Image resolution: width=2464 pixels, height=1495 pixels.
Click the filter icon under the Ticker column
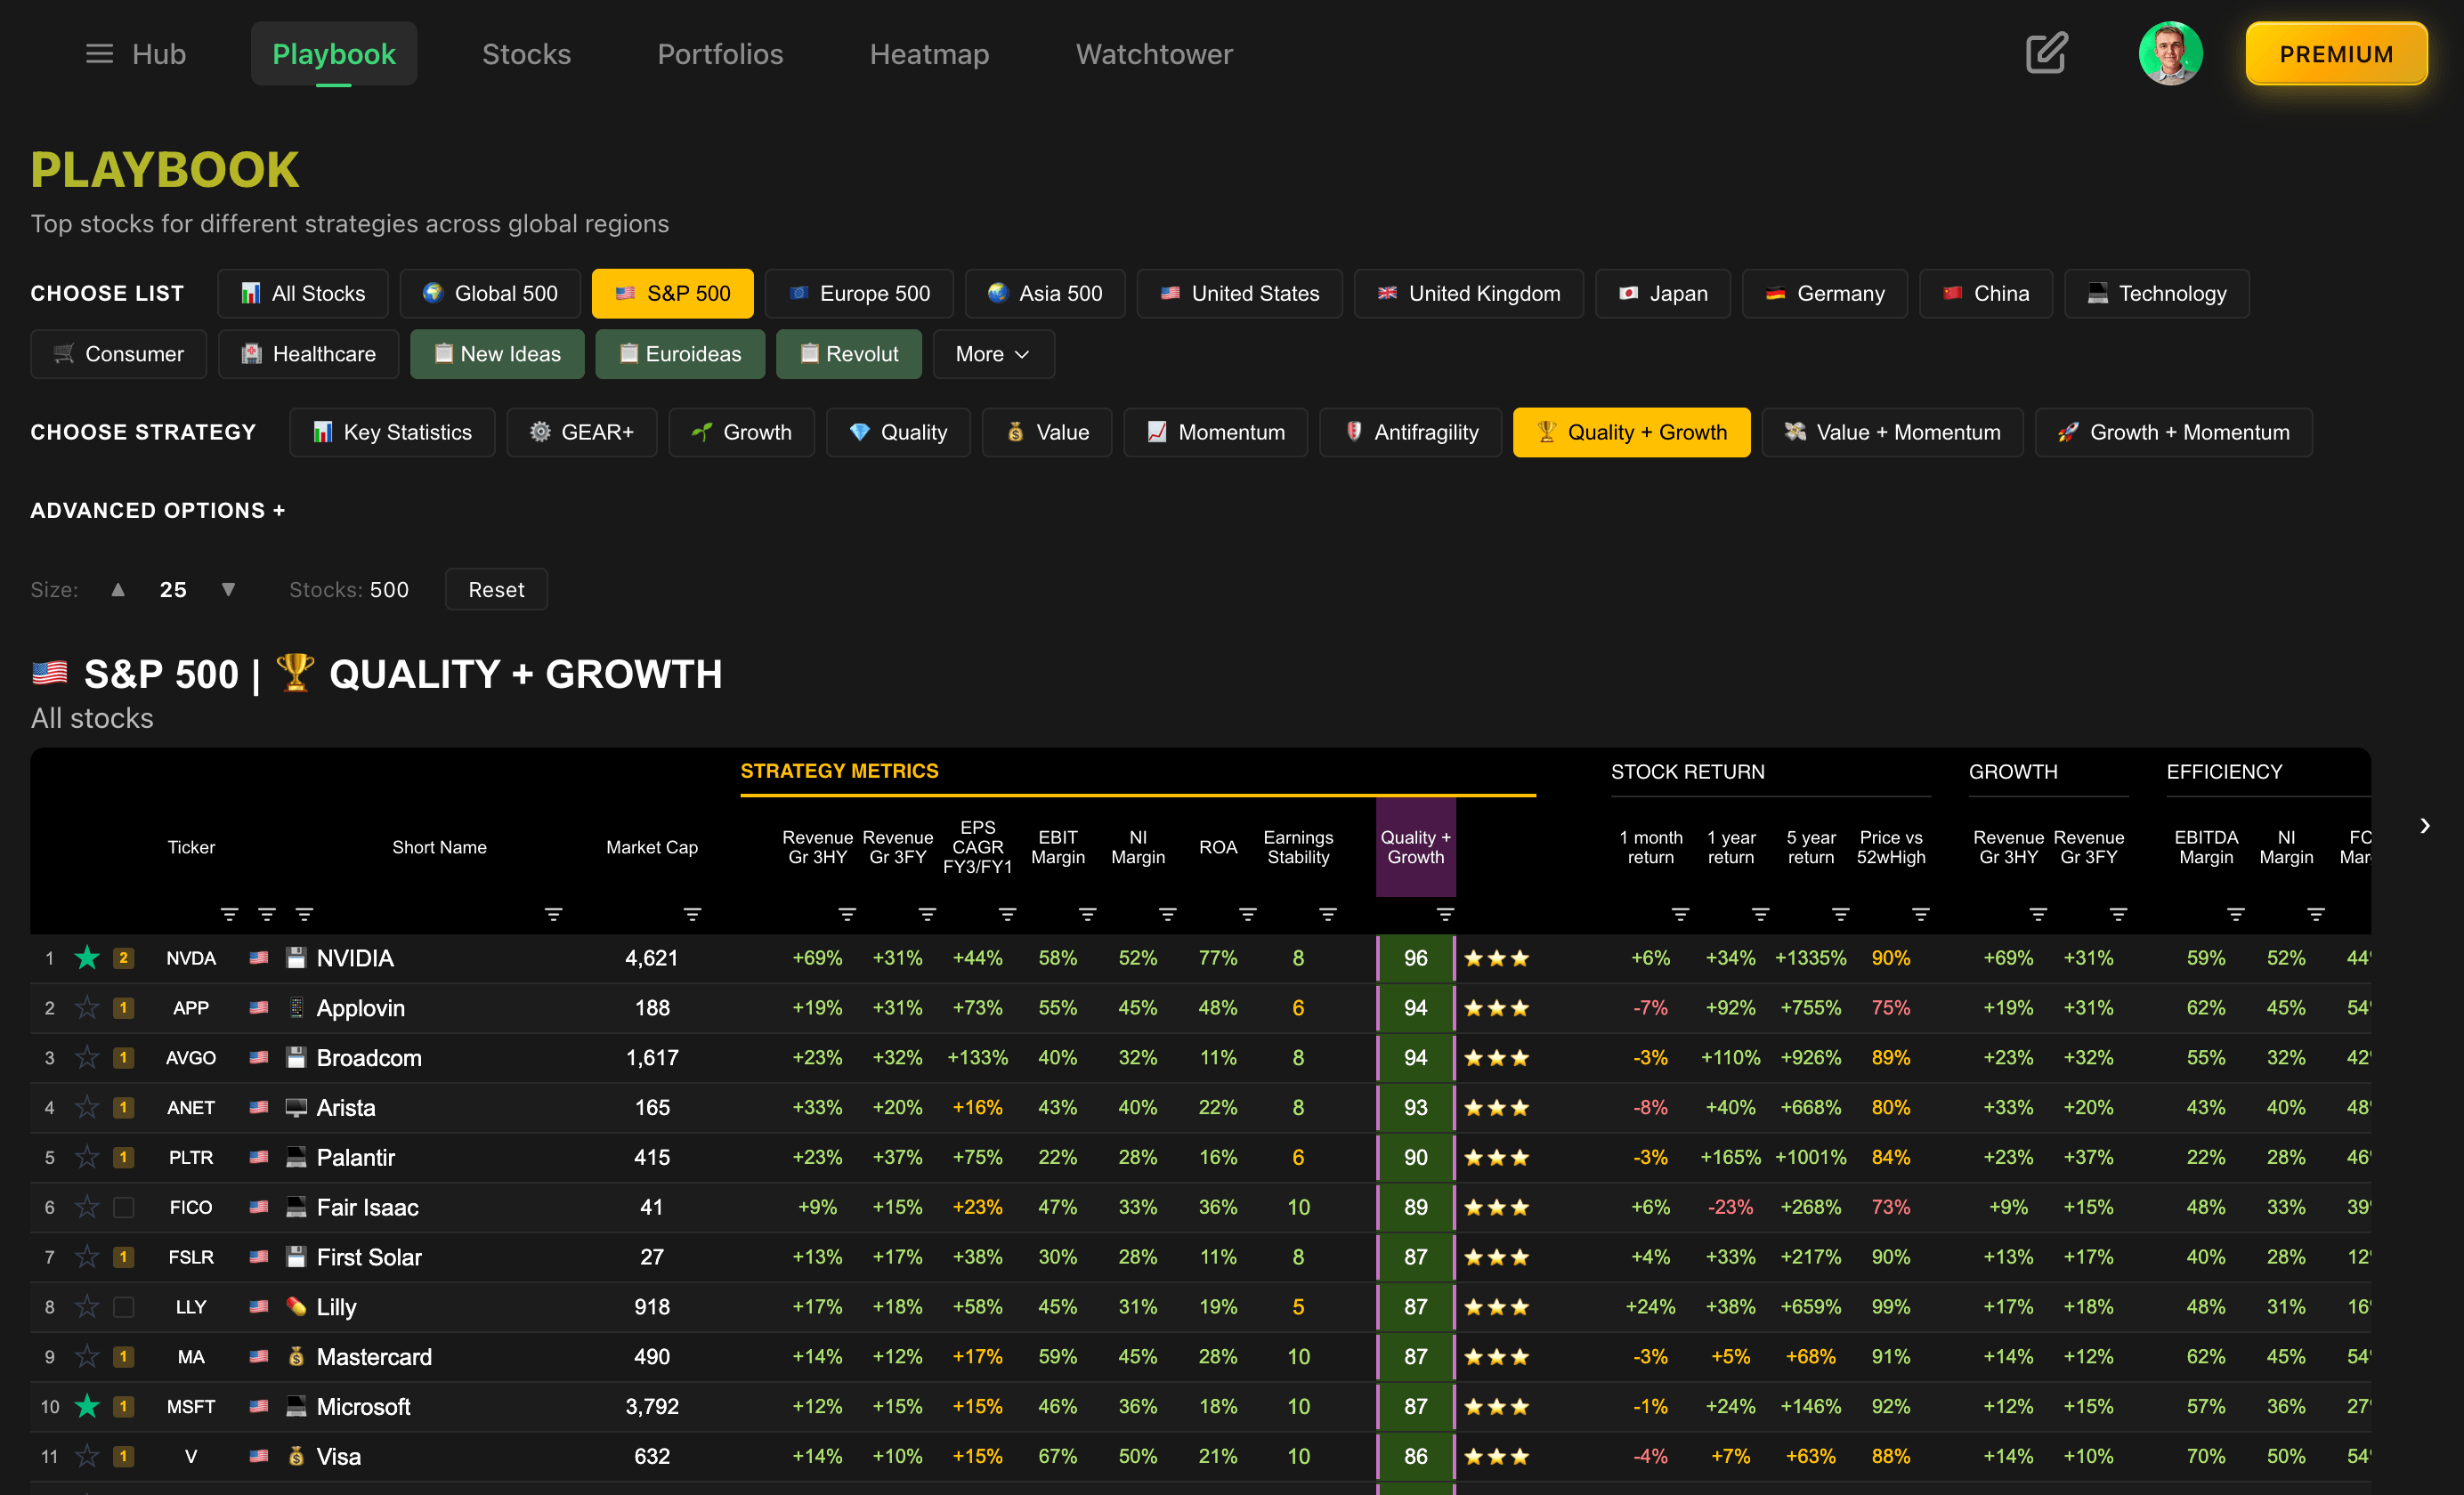pos(229,912)
